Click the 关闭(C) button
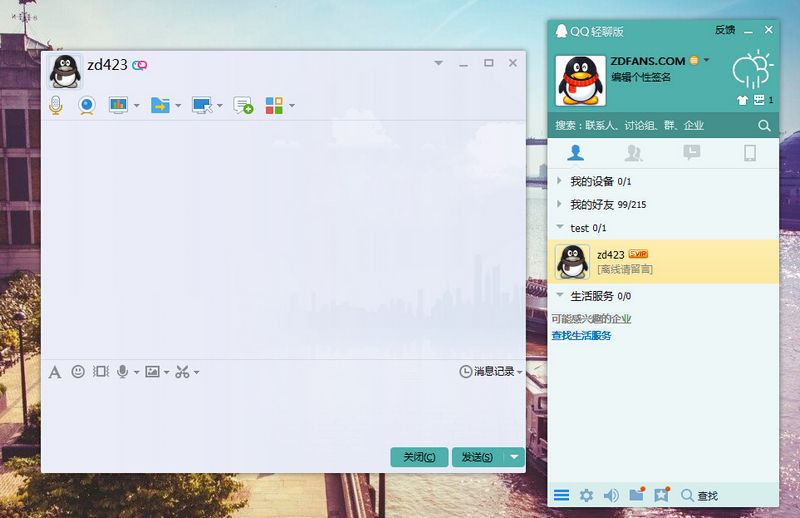Viewport: 800px width, 518px height. 419,457
